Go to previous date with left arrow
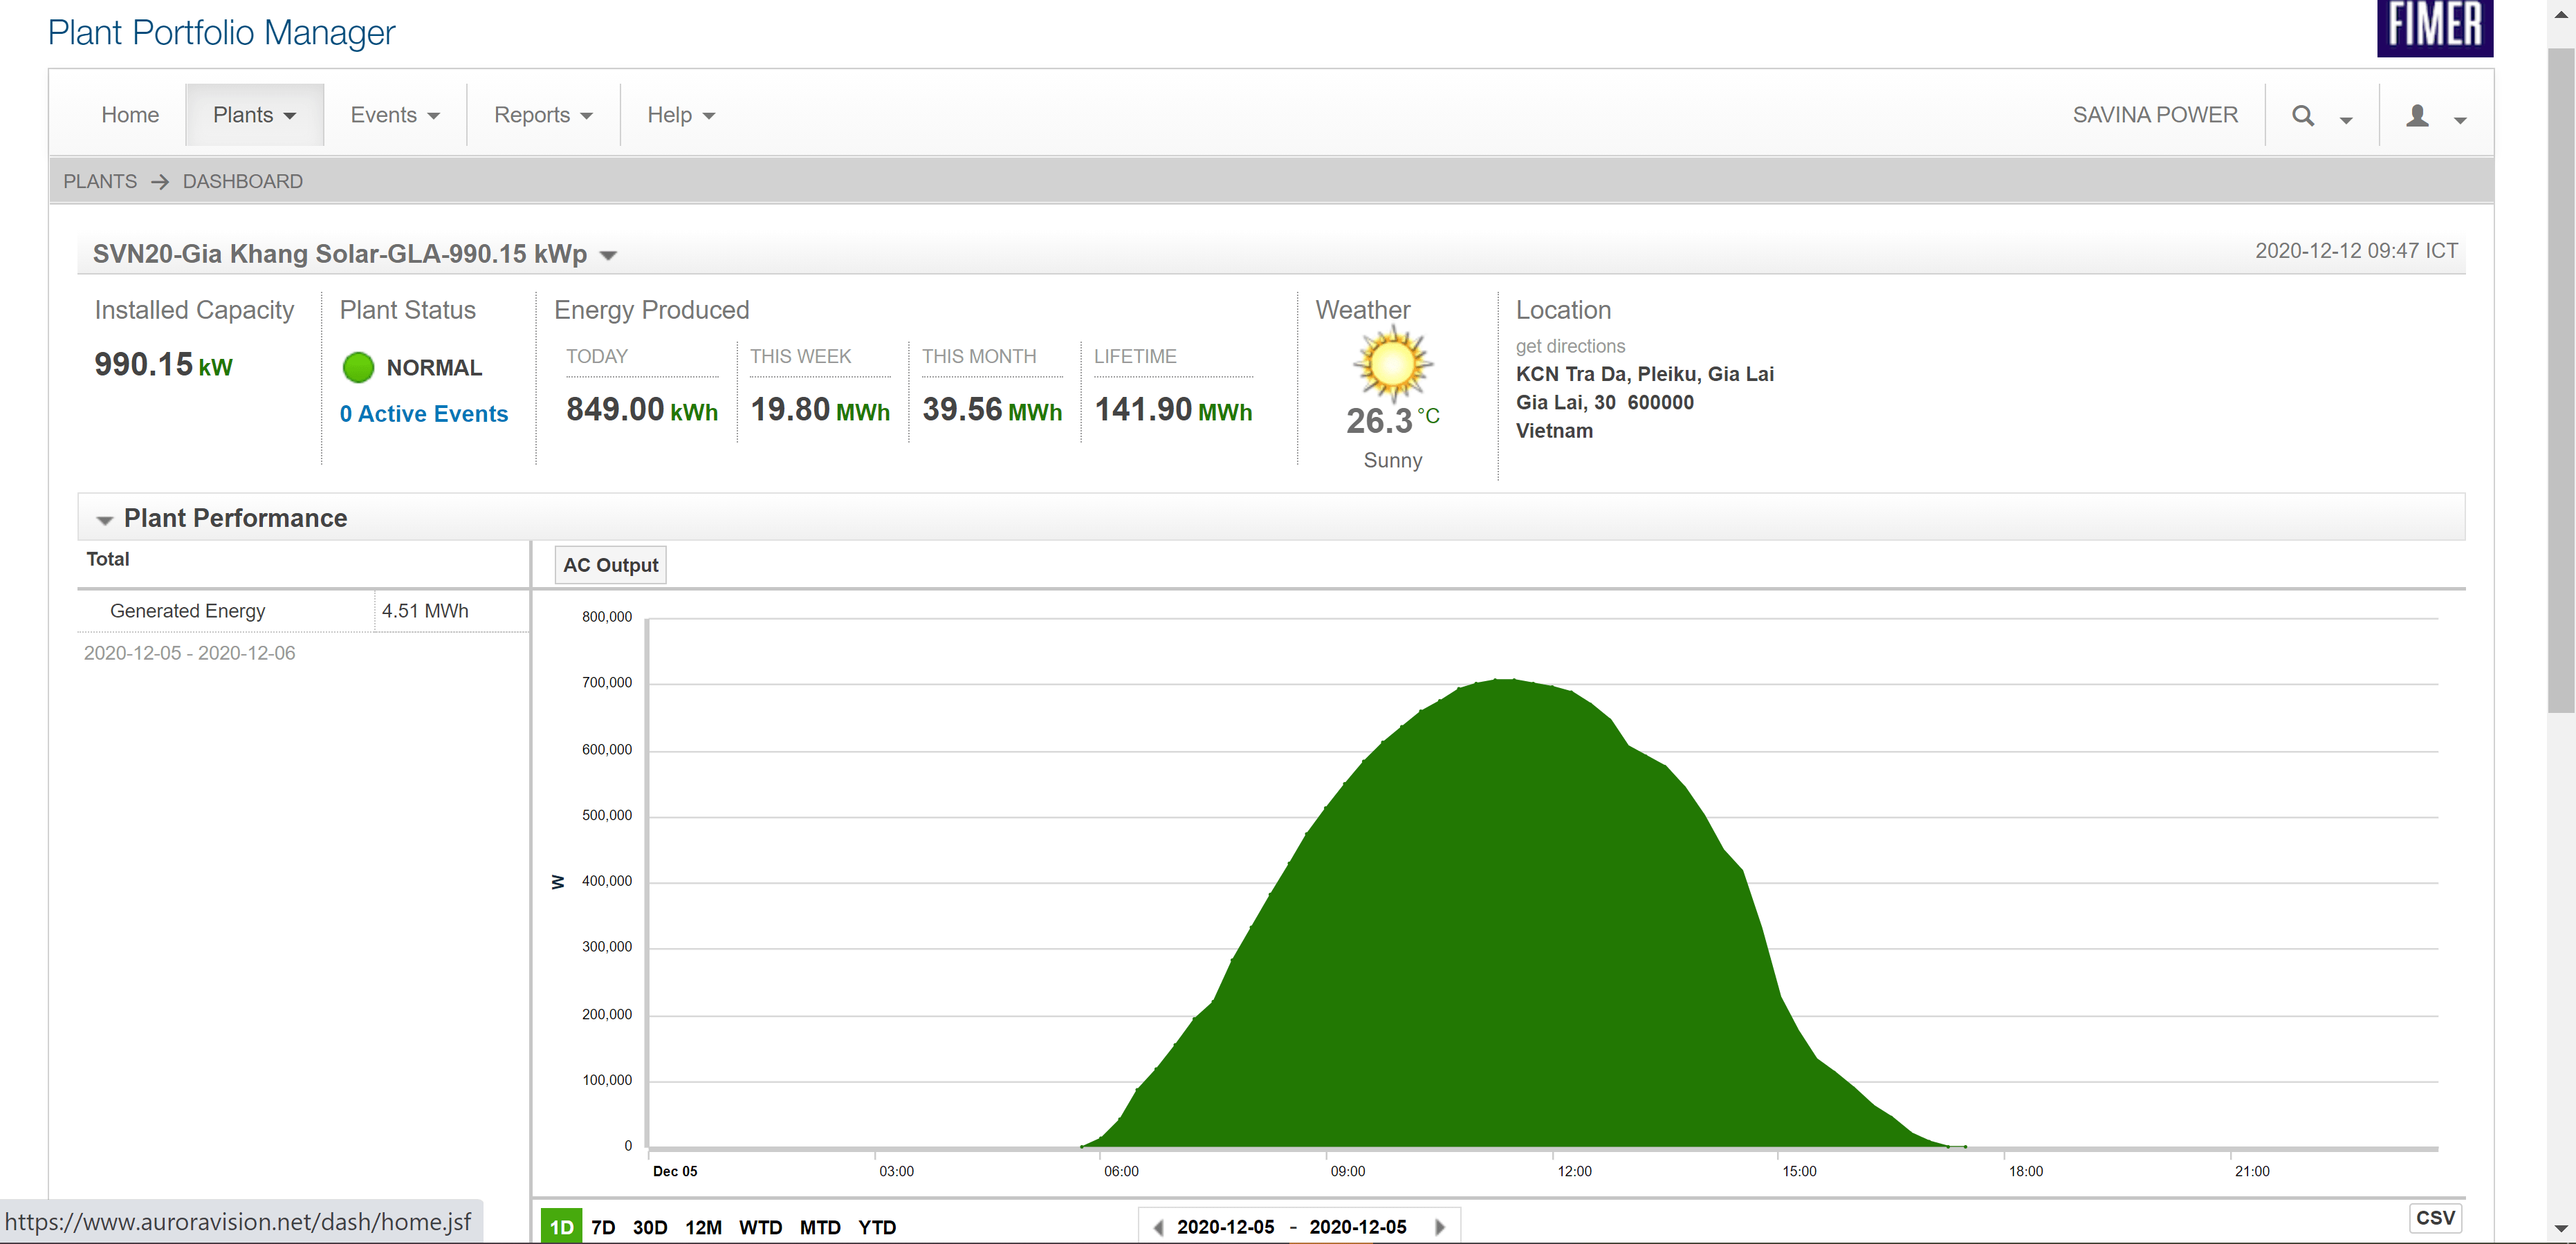 [1158, 1227]
